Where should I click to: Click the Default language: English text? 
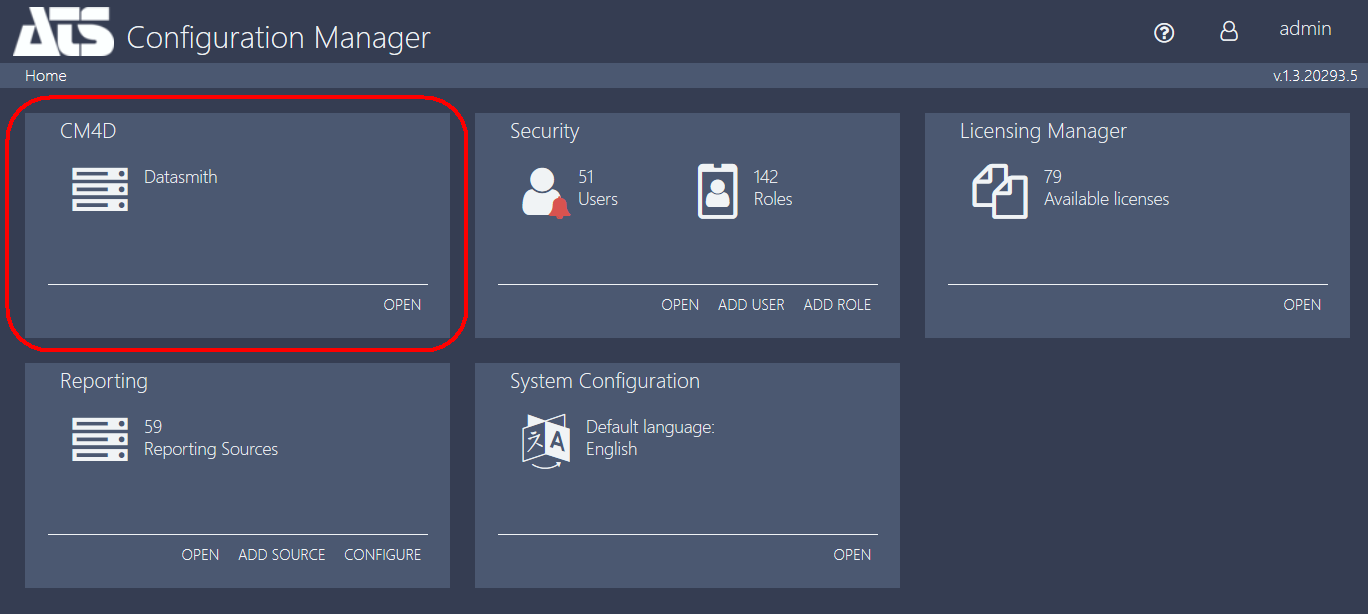650,438
